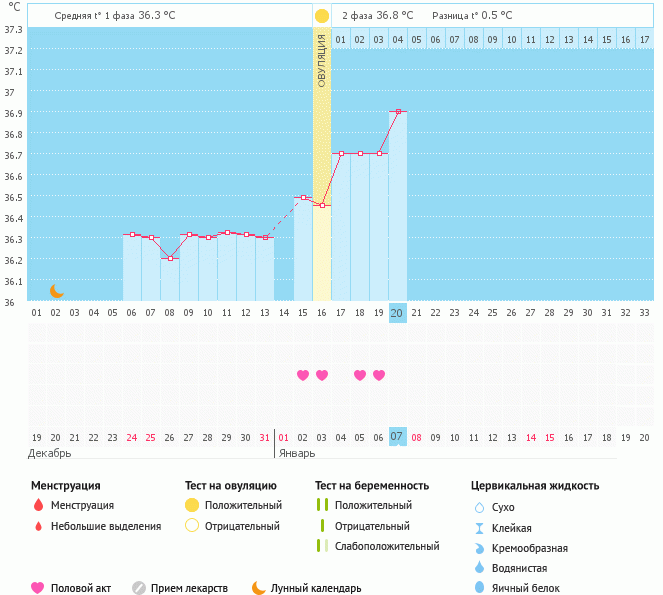Click the Половой акт heart legend icon

click(x=39, y=588)
